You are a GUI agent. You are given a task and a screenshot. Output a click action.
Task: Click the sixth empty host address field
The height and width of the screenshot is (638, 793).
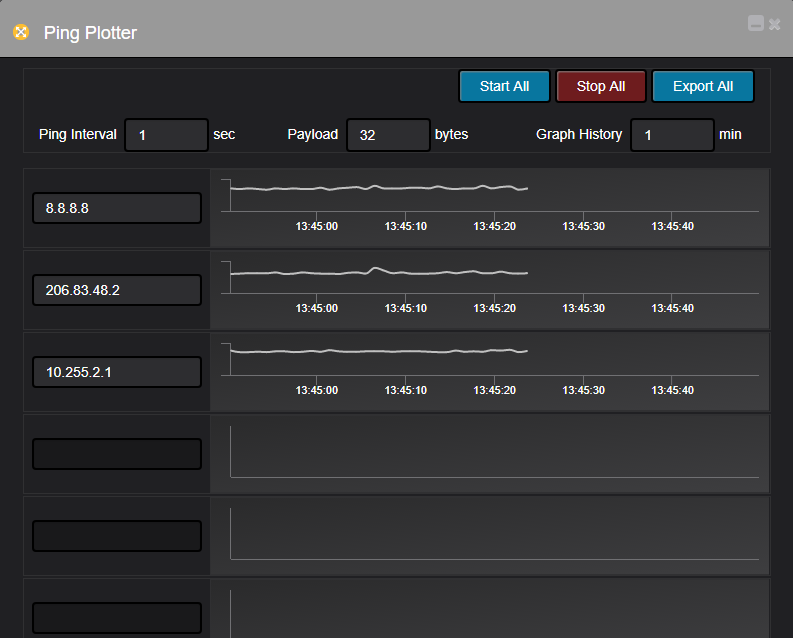(x=117, y=618)
